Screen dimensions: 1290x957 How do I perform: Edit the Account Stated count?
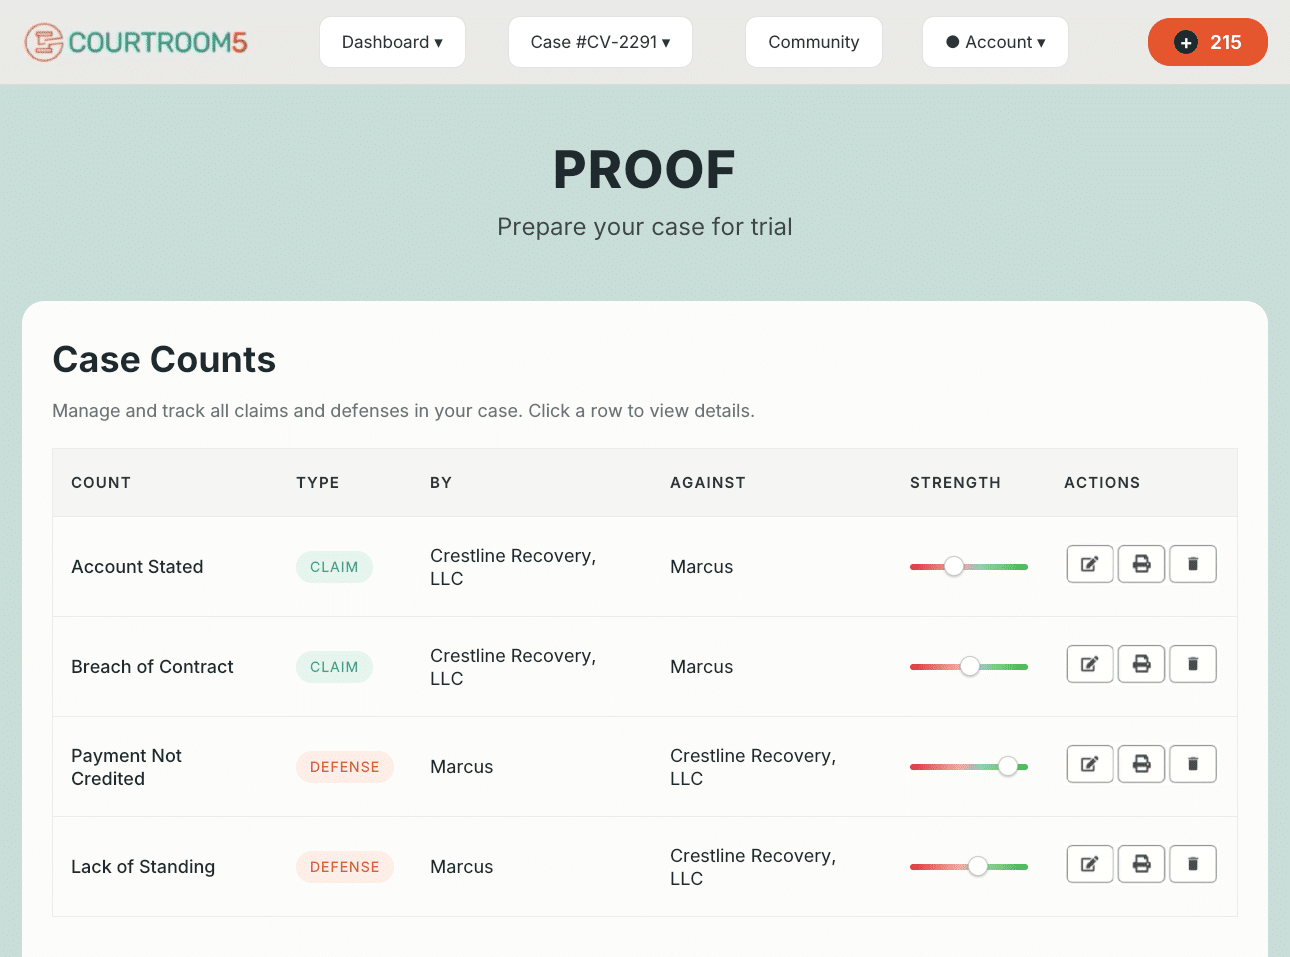1090,564
